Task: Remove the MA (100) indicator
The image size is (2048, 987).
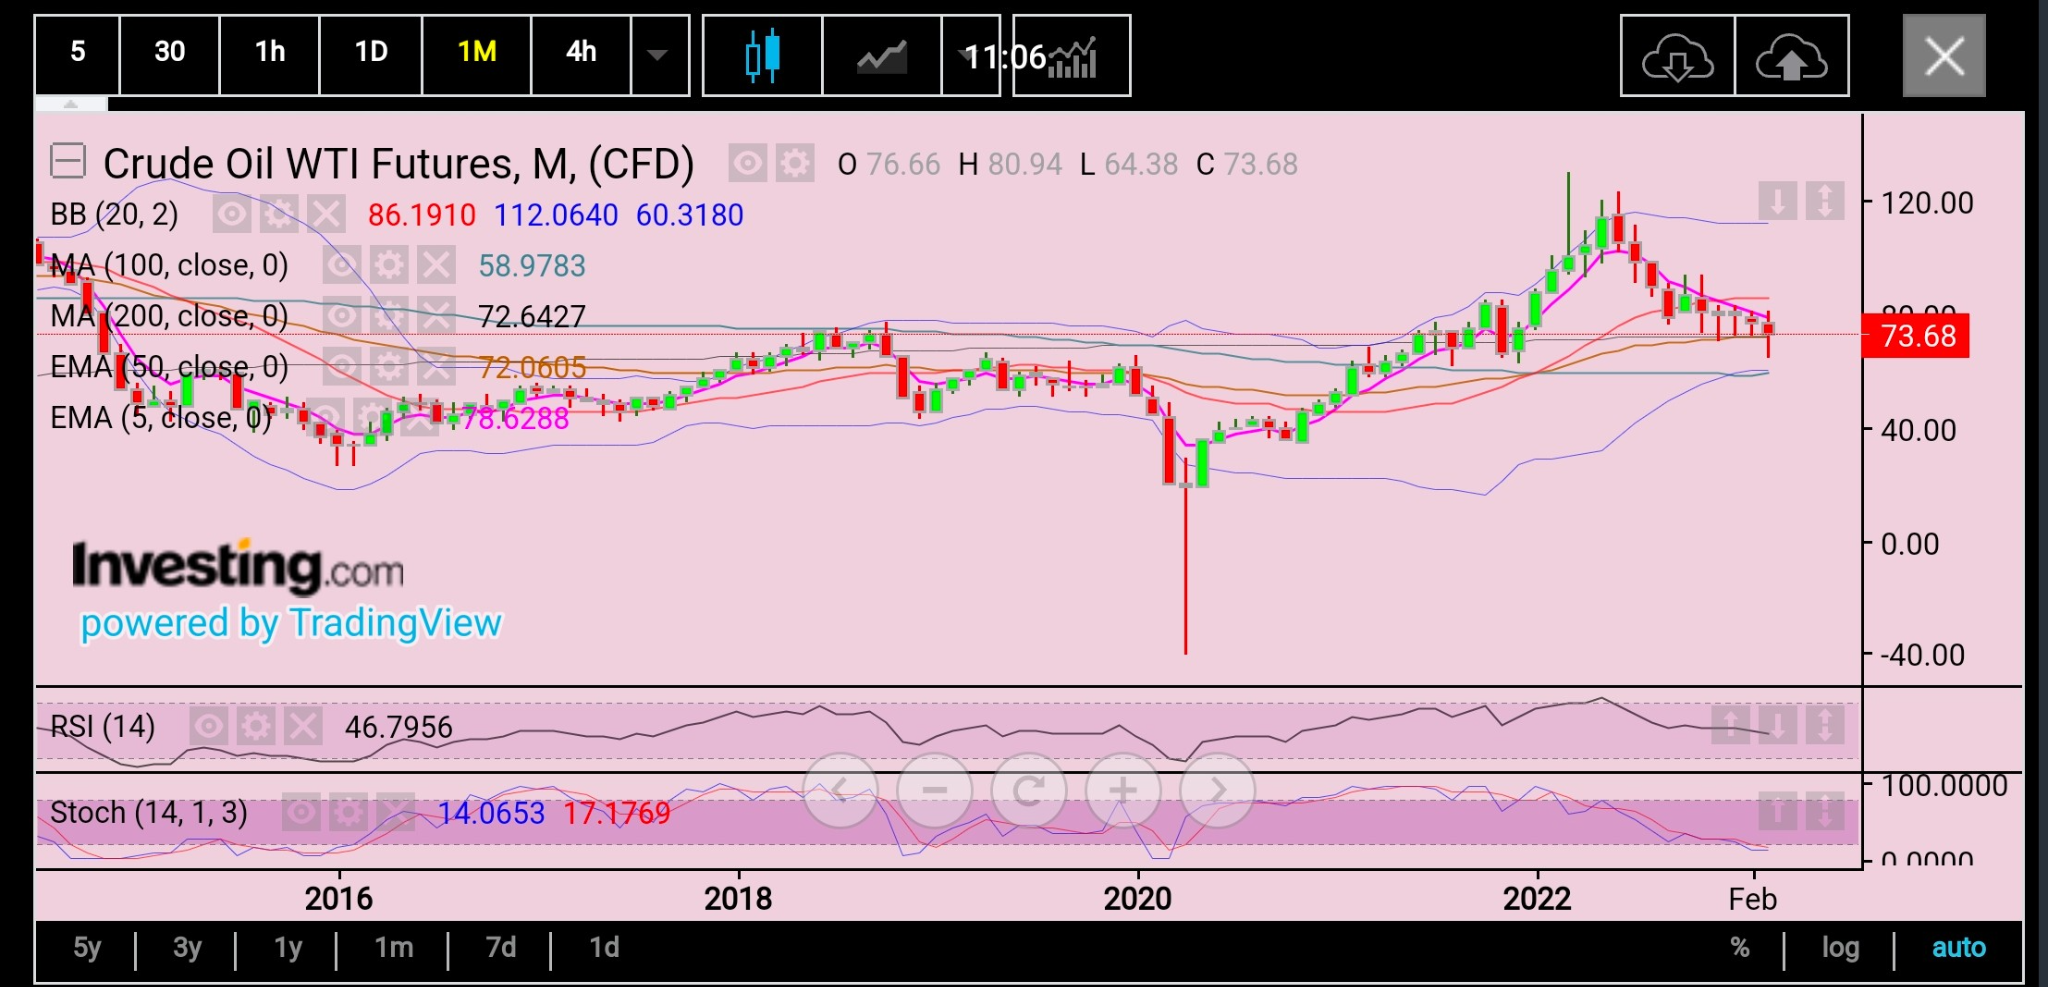Action: click(x=437, y=265)
